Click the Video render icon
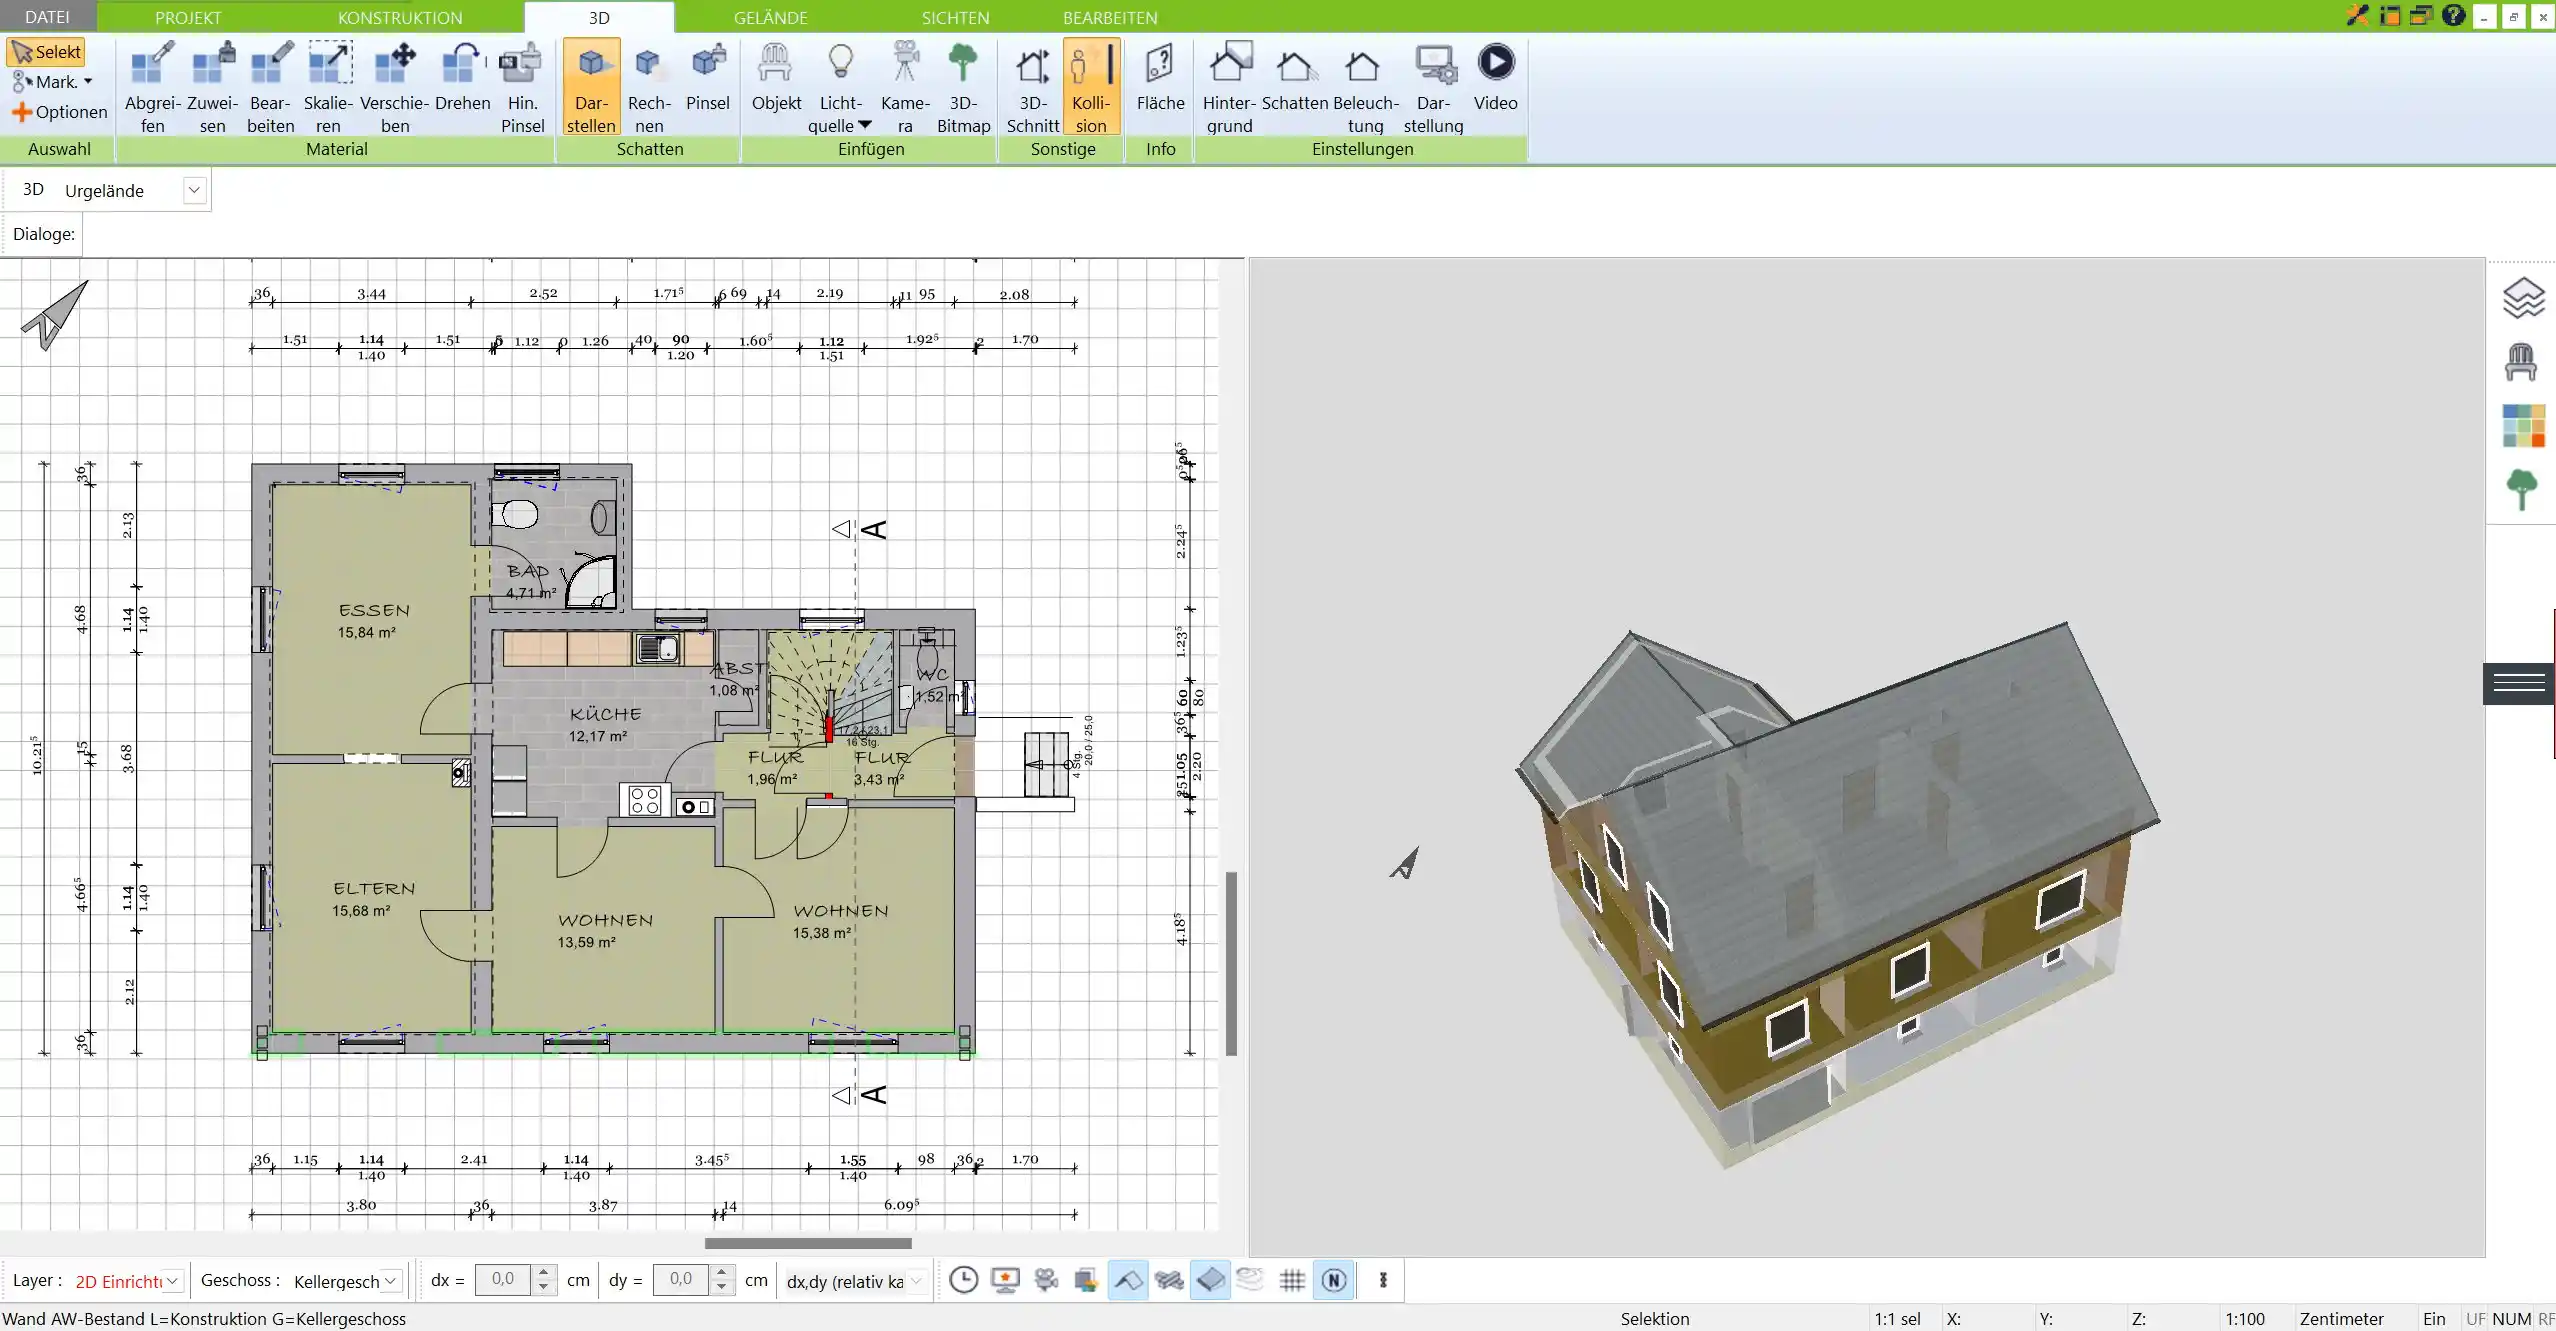Viewport: 2556px width, 1331px height. (x=1496, y=61)
